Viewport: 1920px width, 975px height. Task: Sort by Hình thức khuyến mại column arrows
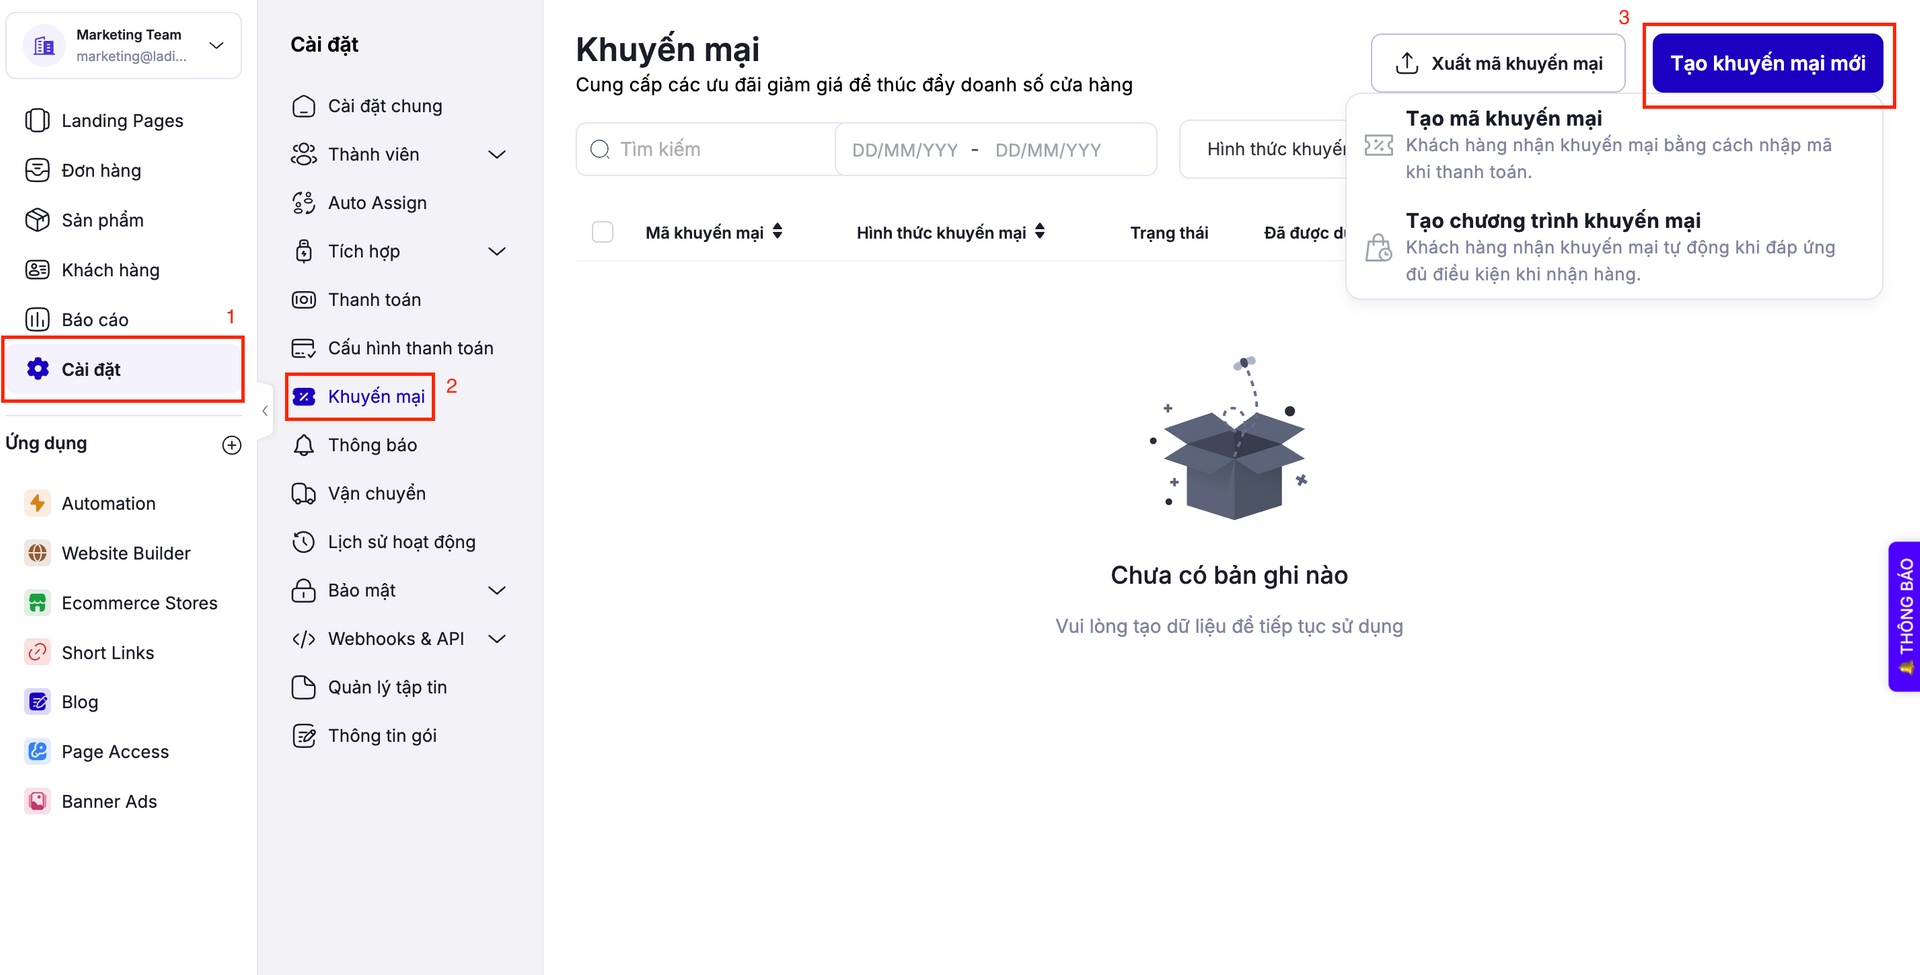pyautogui.click(x=1040, y=232)
